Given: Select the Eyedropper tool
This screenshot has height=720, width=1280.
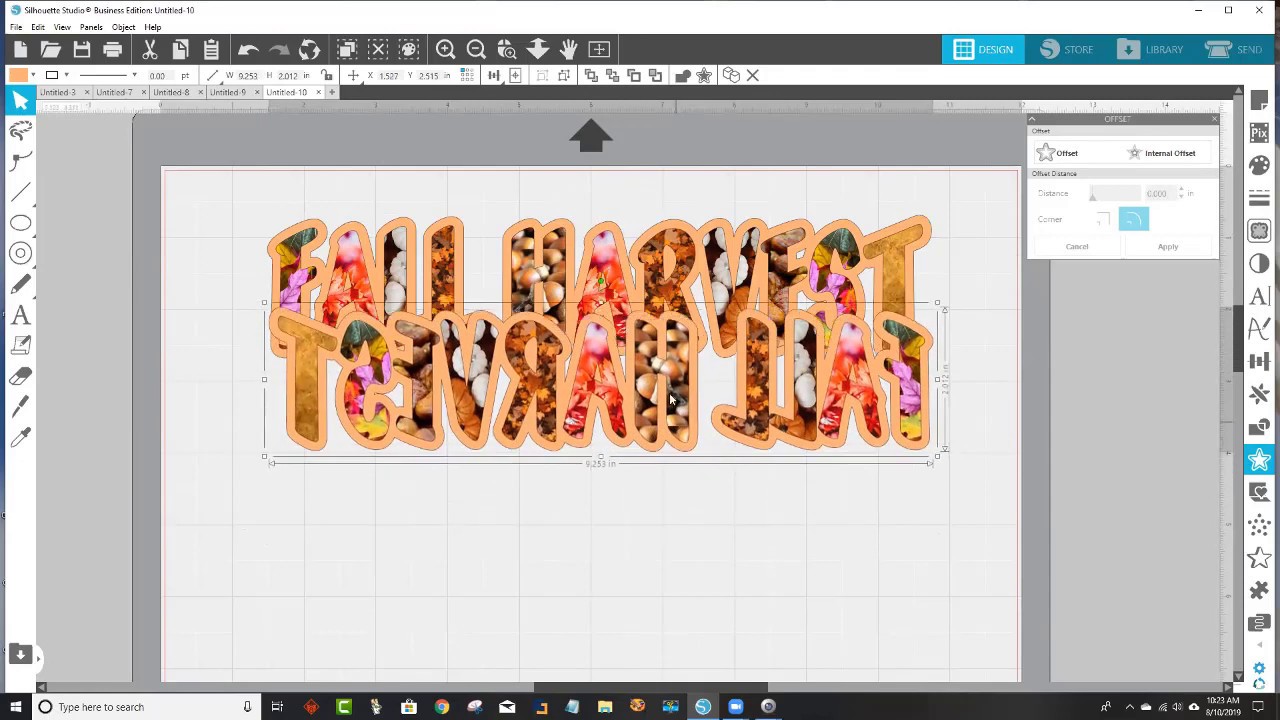Looking at the screenshot, I should (x=20, y=438).
